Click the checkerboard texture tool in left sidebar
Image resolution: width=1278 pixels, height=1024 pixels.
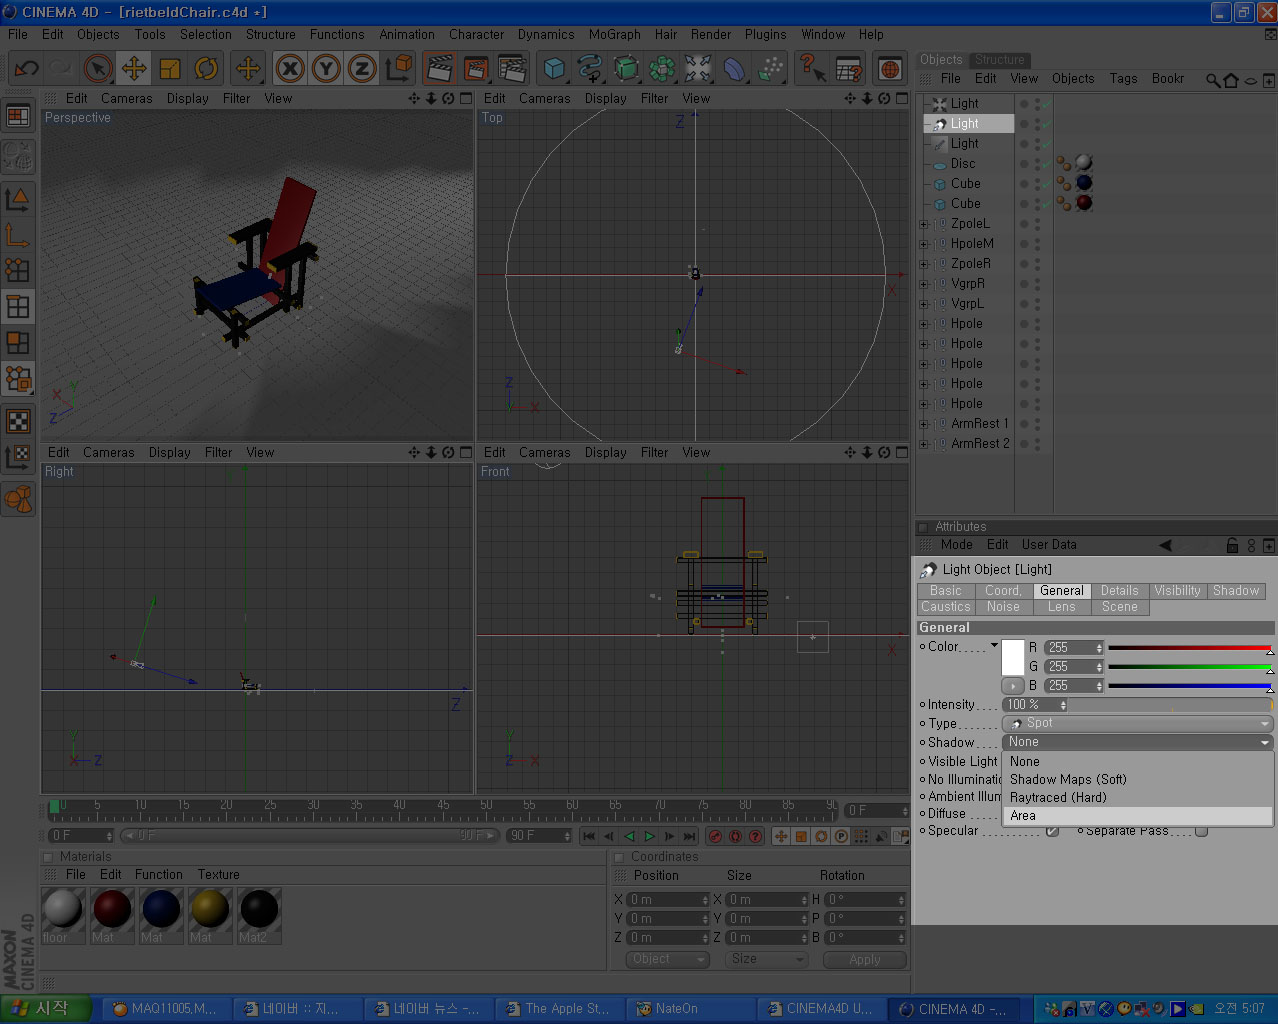(18, 421)
